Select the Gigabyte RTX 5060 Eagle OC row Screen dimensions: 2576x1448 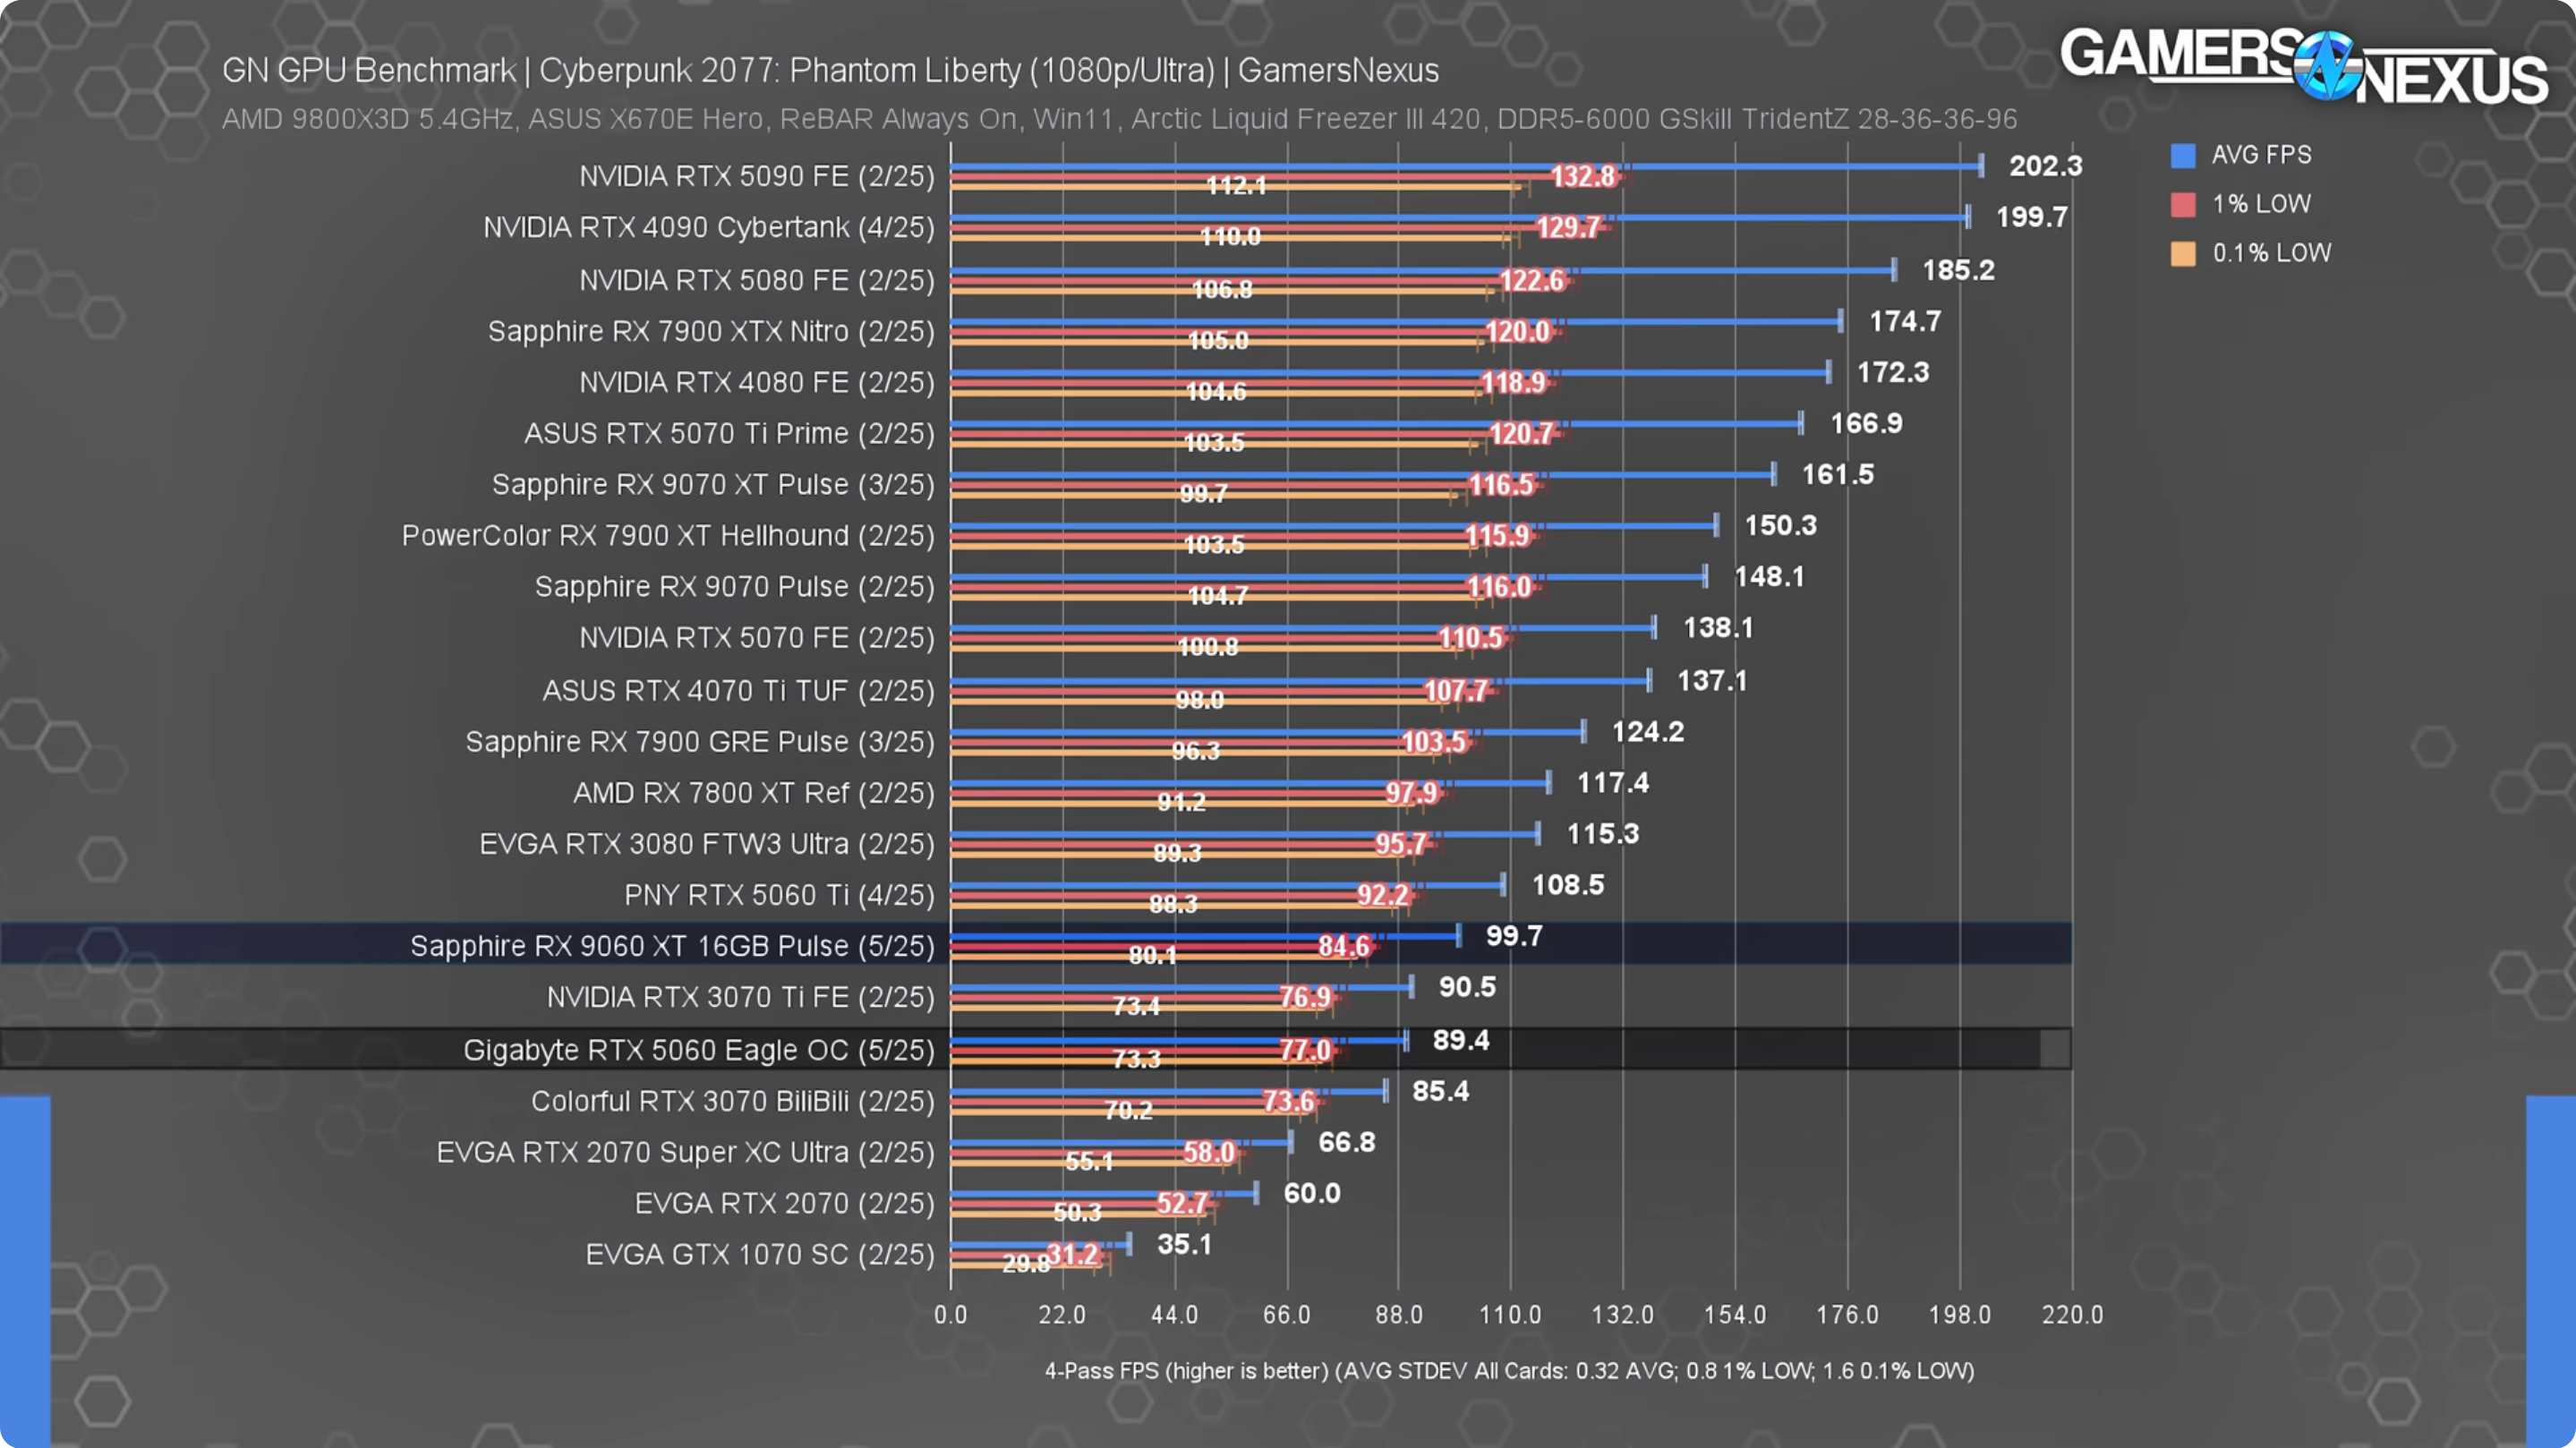698,1050
